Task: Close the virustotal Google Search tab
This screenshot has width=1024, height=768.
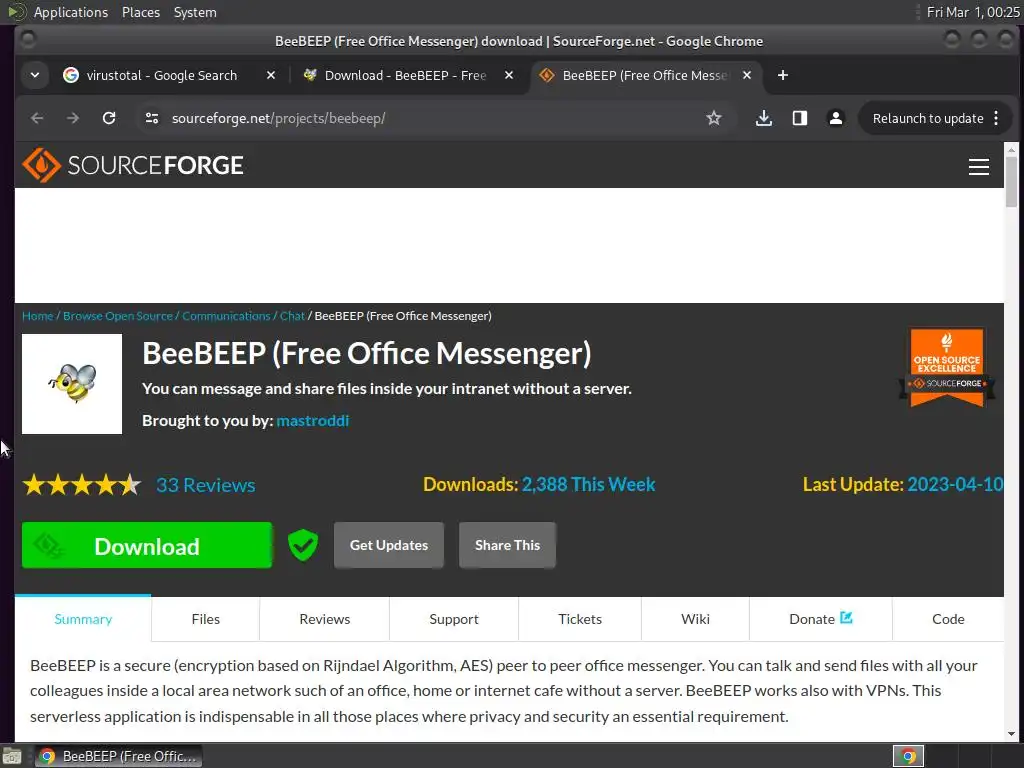Action: point(271,75)
